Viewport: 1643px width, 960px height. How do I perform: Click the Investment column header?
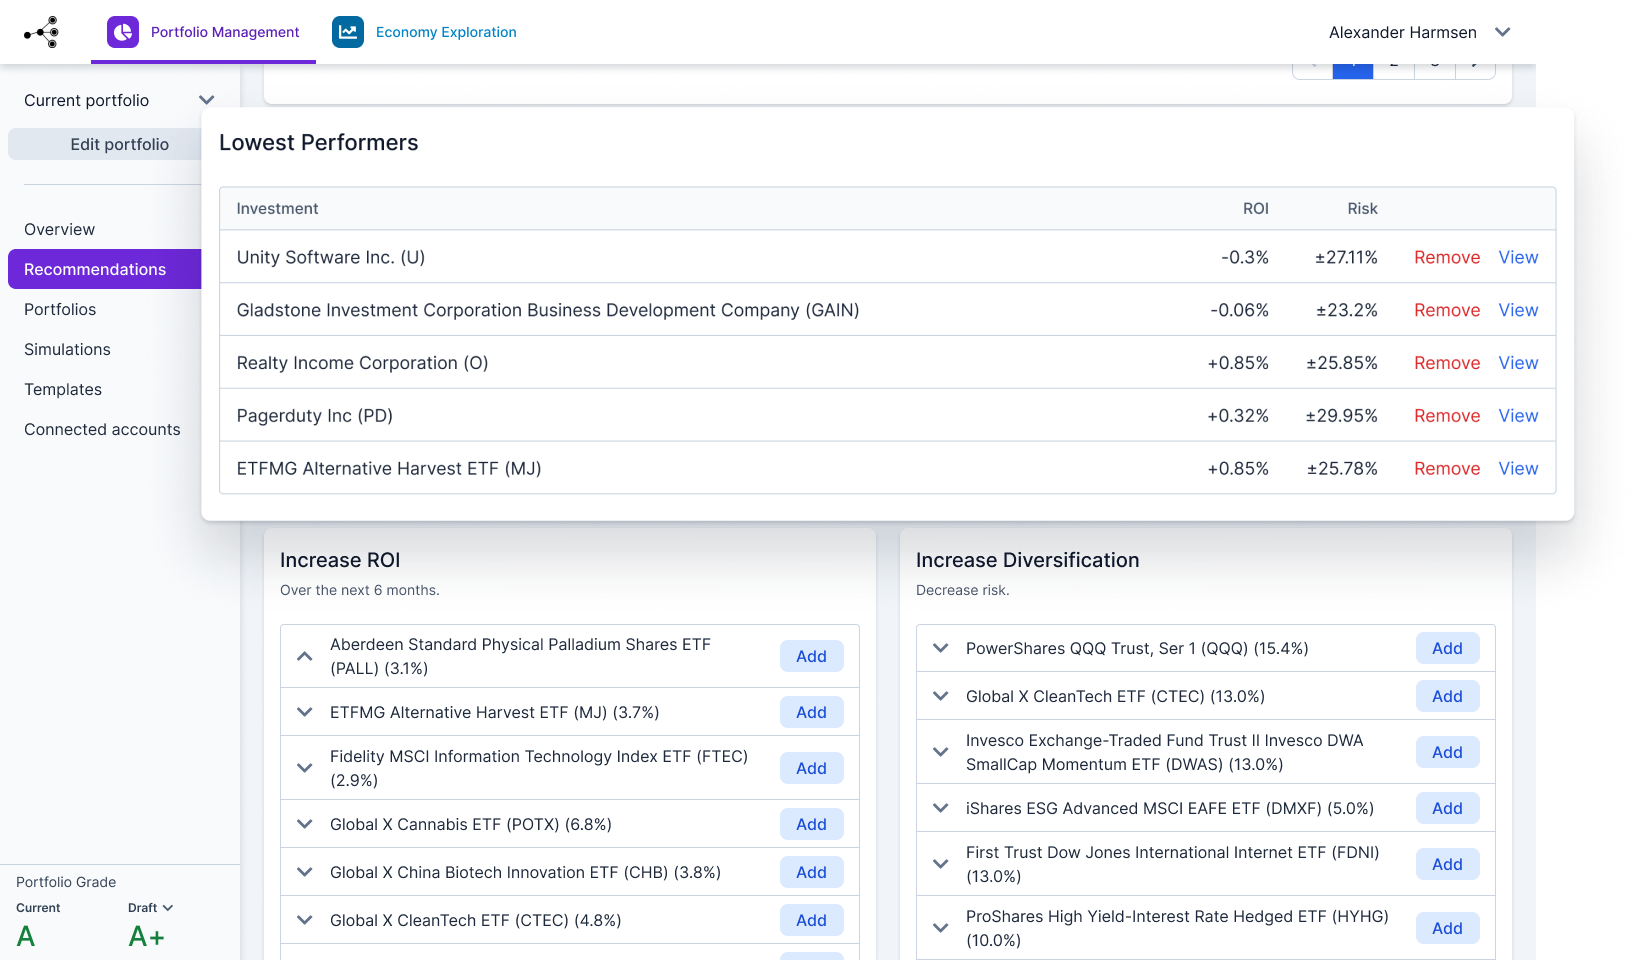277,208
